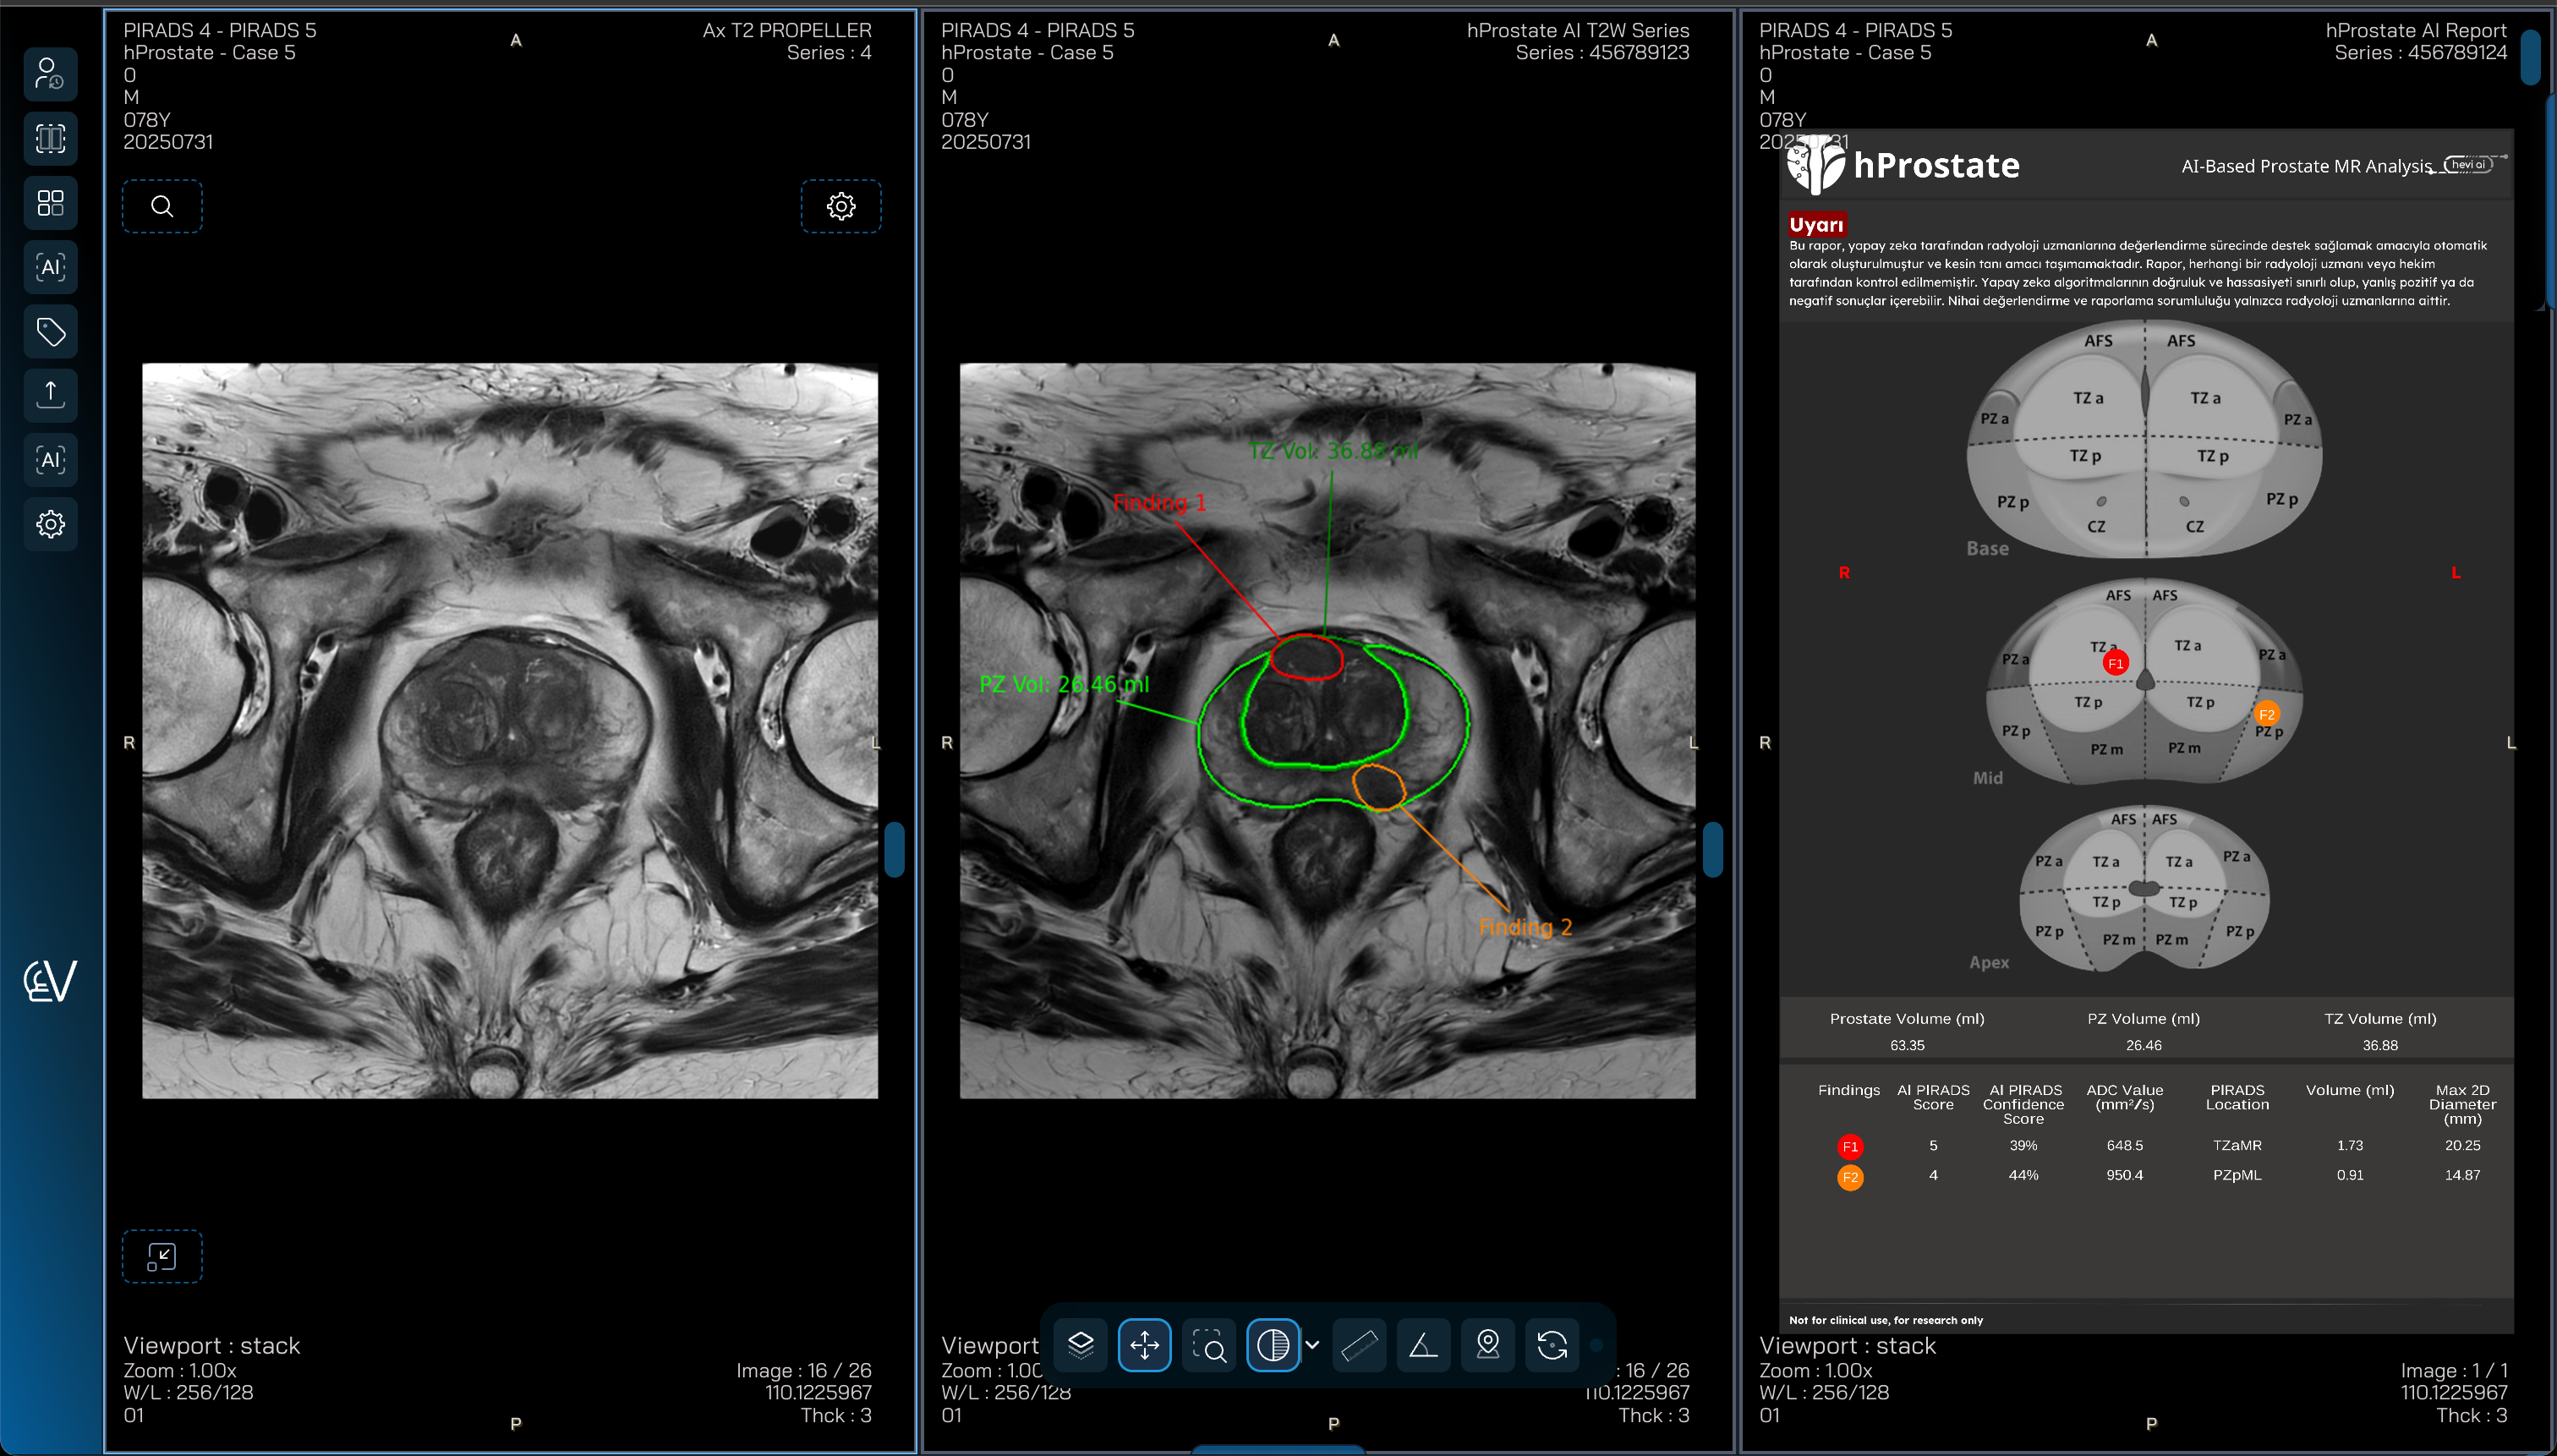Click the reset viewport icon in toolbar
Screen dimensions: 2557x1456
tap(1552, 1345)
